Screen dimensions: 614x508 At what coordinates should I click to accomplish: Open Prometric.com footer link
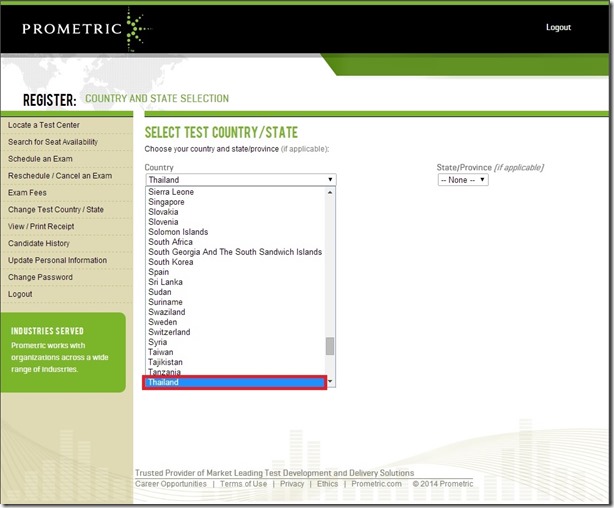click(x=376, y=484)
